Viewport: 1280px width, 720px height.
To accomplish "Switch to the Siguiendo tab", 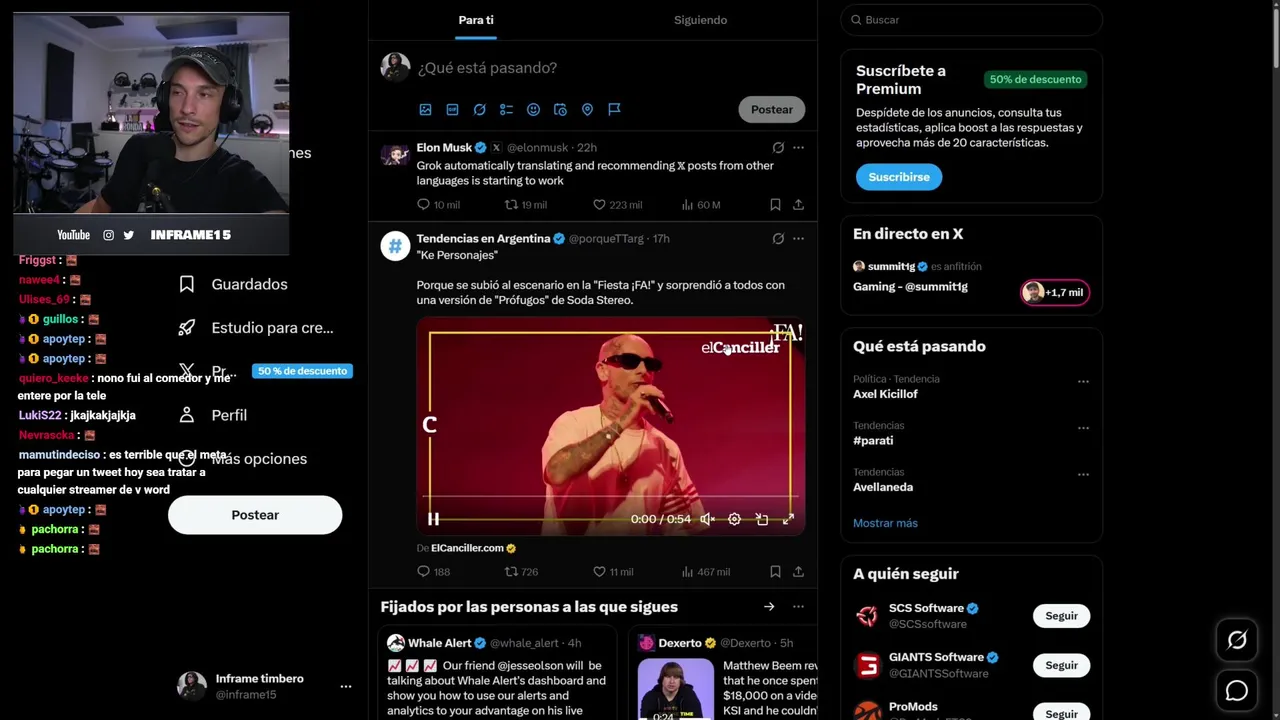I will [700, 20].
